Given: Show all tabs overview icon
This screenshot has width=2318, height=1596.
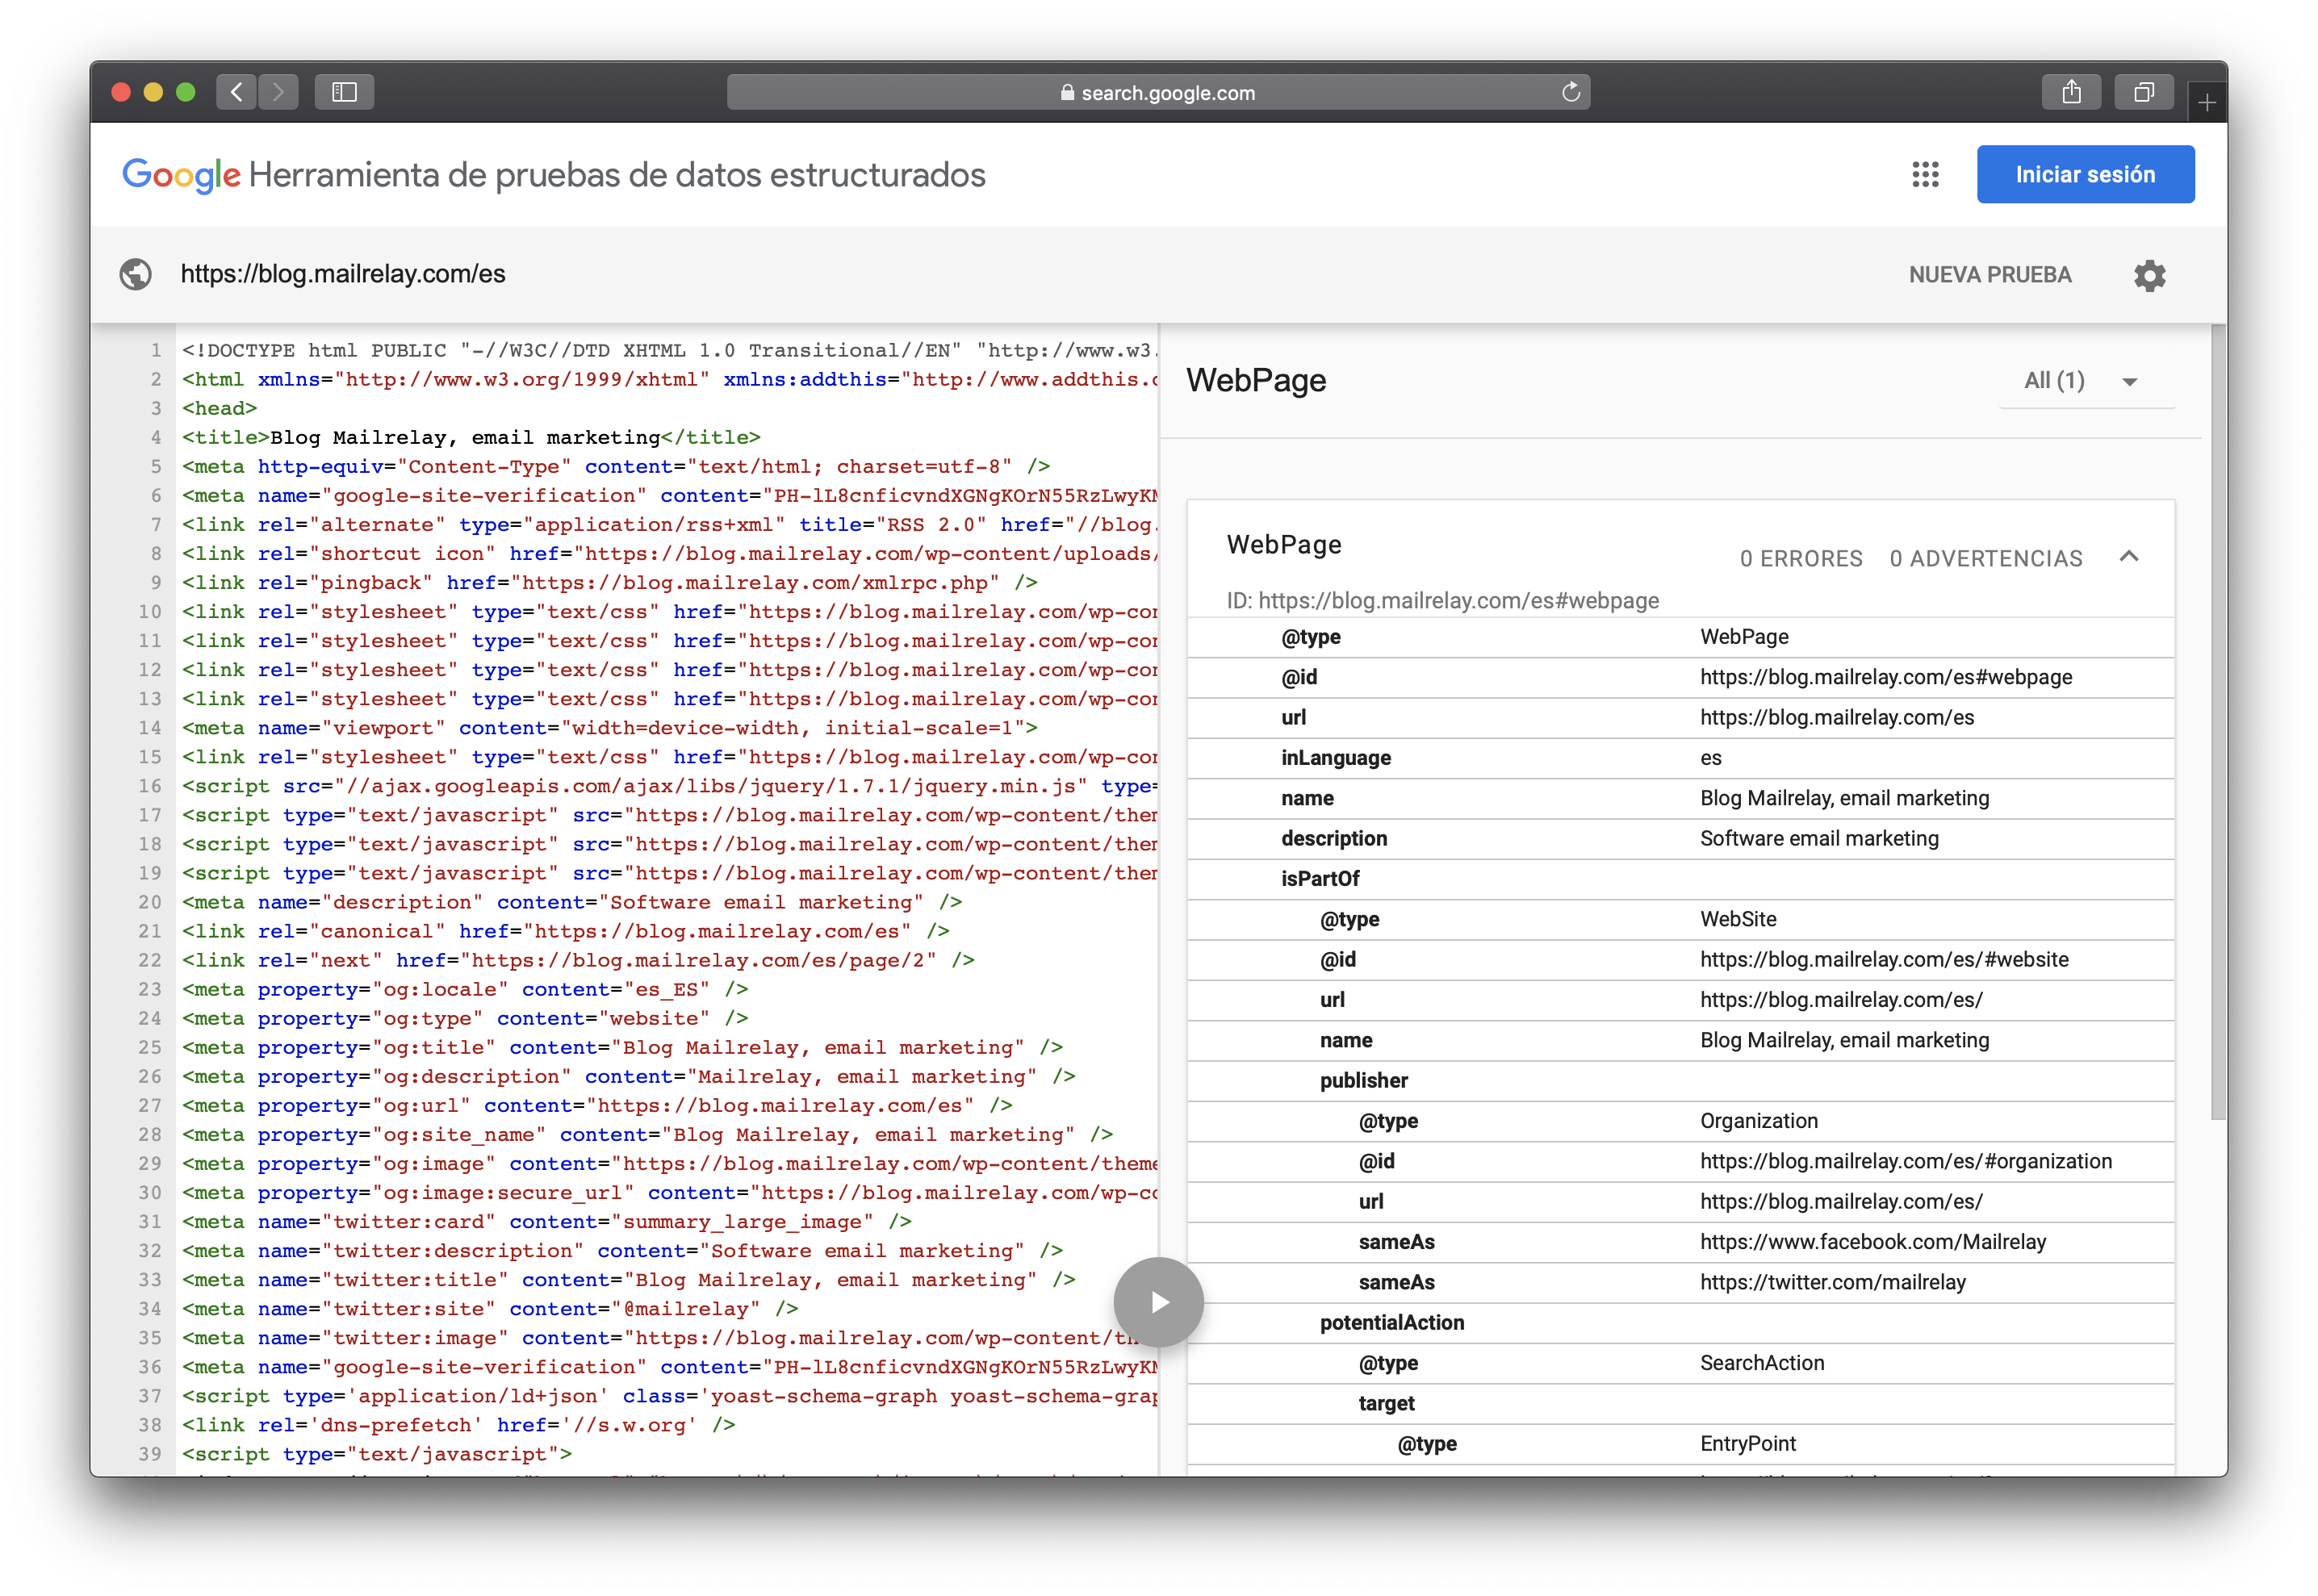Looking at the screenshot, I should click(2143, 92).
